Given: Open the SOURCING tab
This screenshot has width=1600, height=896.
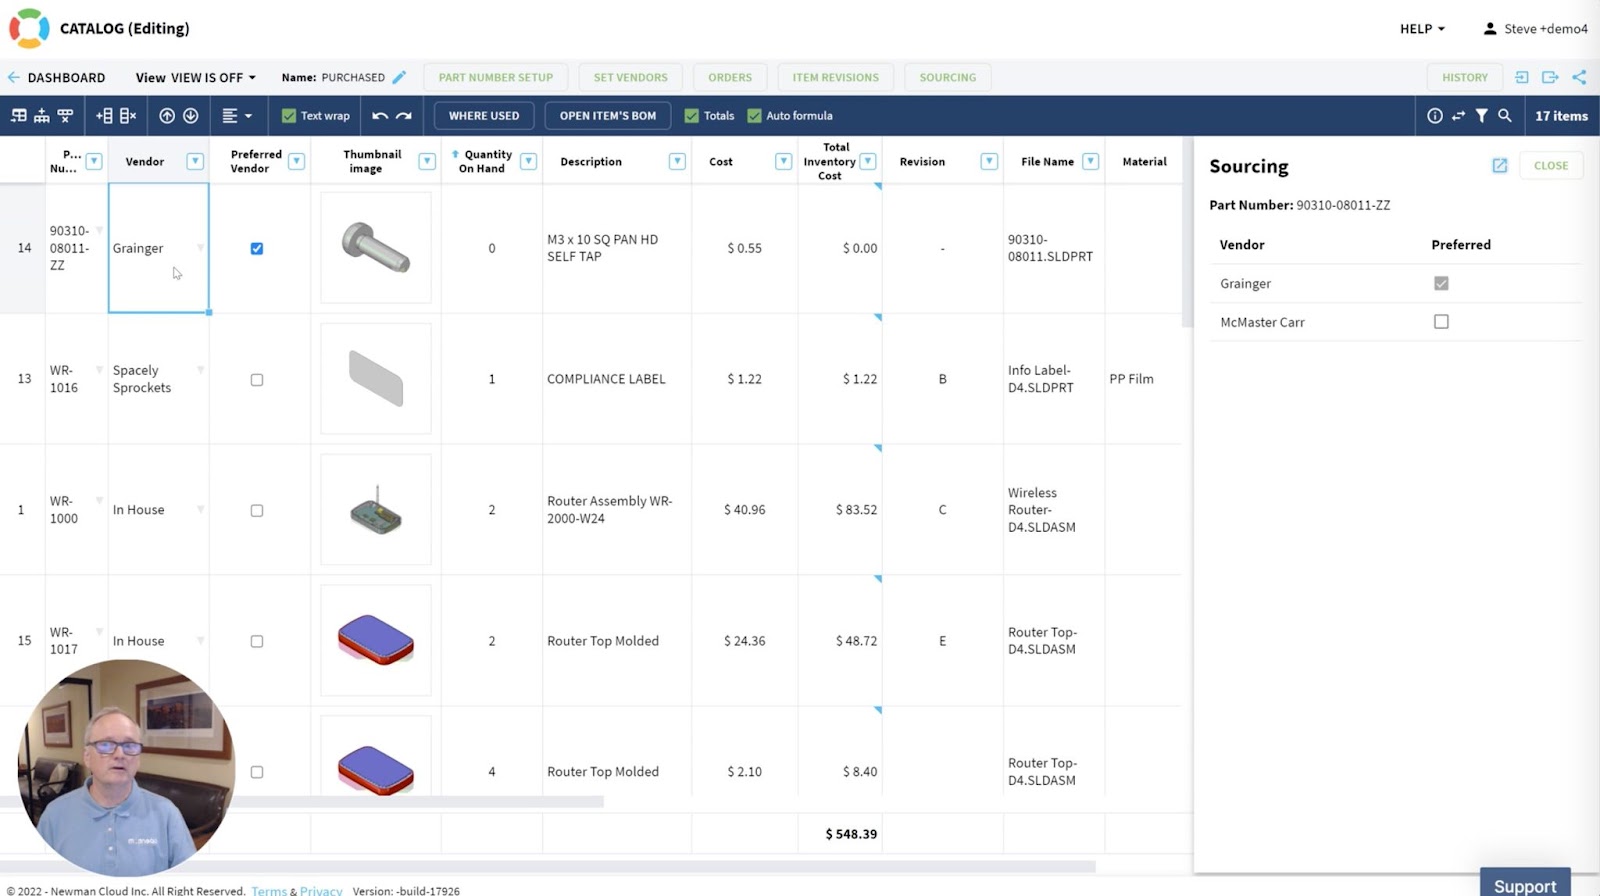Looking at the screenshot, I should pyautogui.click(x=948, y=77).
